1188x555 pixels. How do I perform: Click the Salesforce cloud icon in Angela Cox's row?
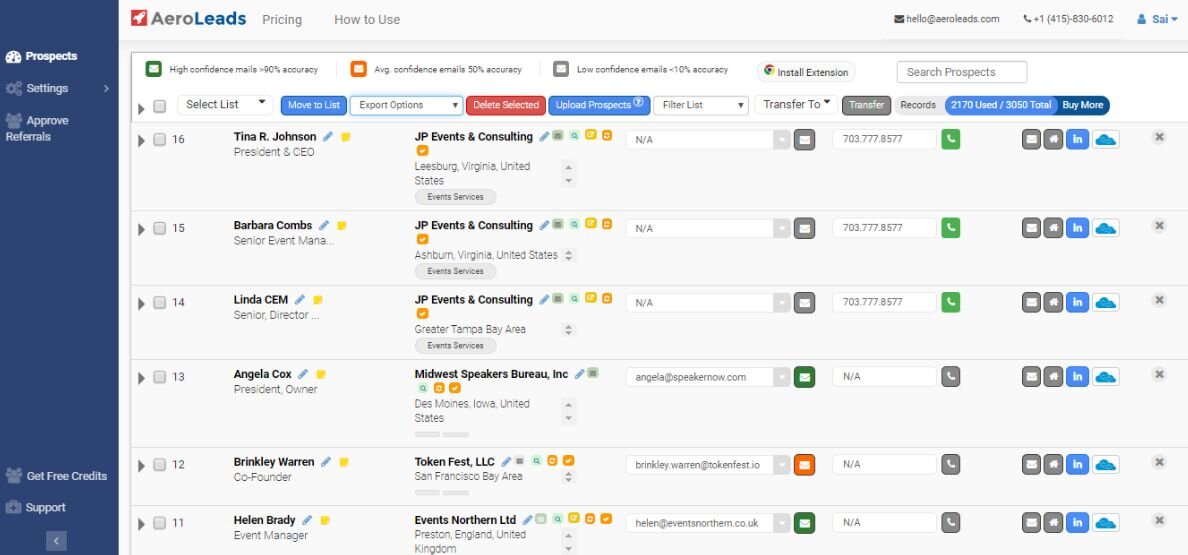1105,376
